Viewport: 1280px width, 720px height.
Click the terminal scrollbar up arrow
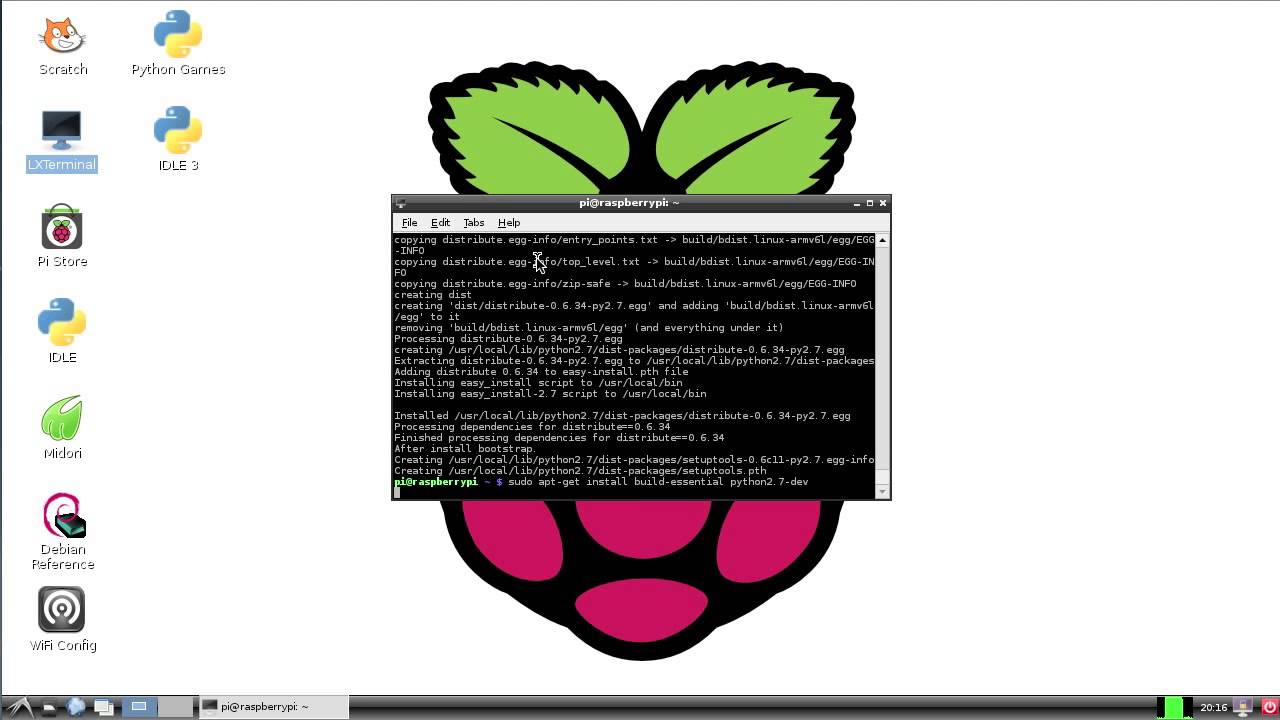point(882,240)
